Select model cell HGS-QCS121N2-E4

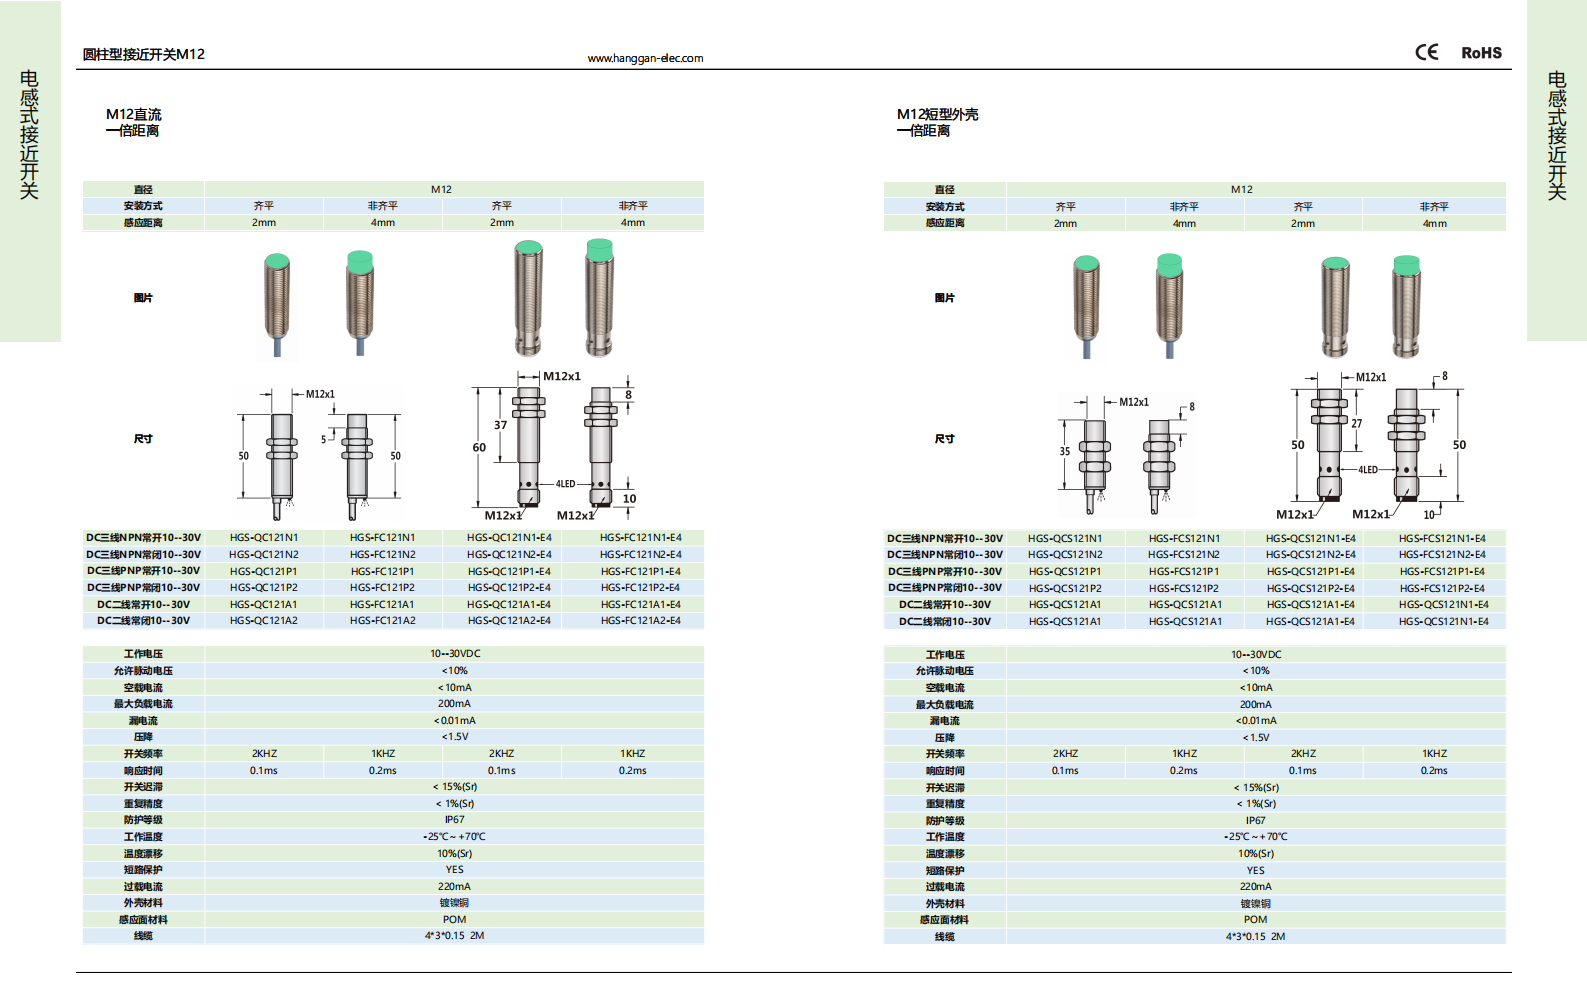pyautogui.click(x=1311, y=555)
